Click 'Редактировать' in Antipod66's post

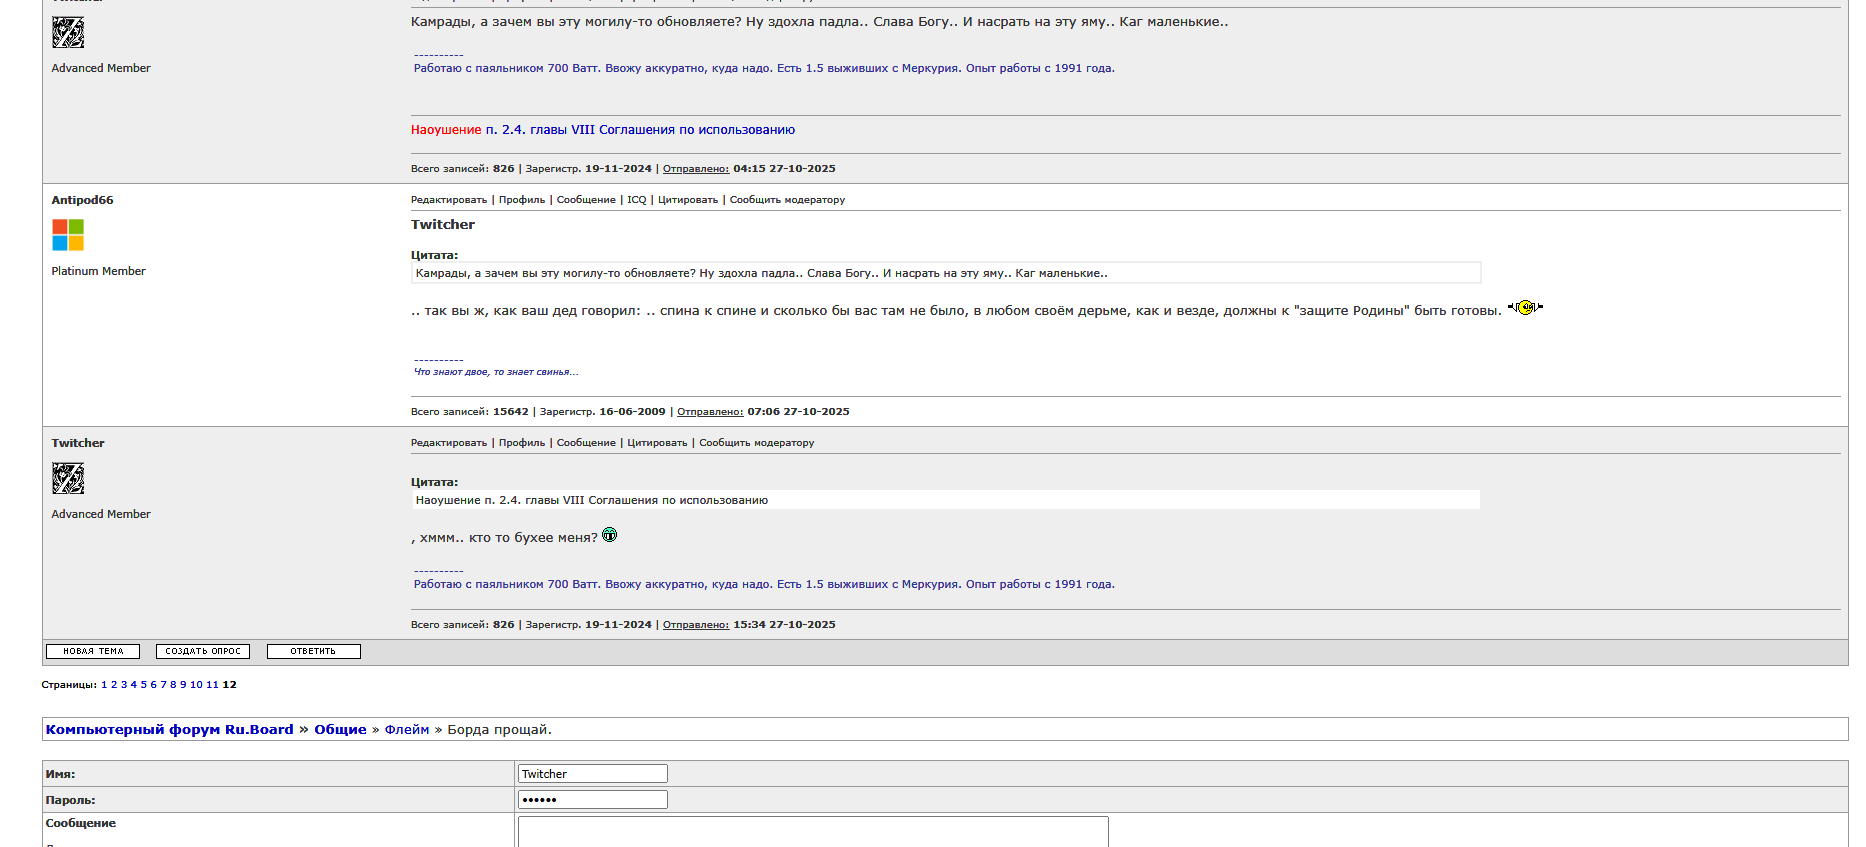point(448,200)
